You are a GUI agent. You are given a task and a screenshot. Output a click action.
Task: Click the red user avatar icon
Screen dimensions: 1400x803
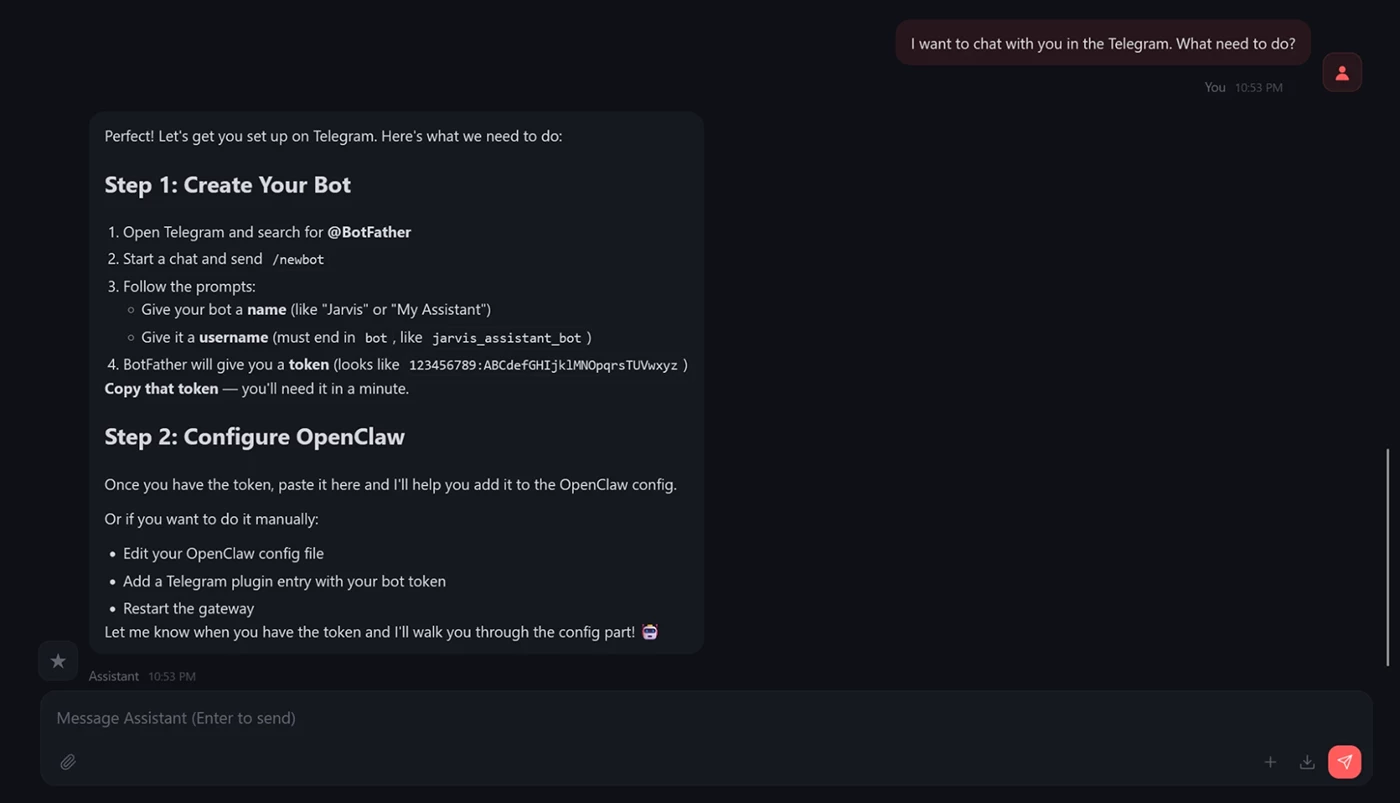click(1342, 73)
